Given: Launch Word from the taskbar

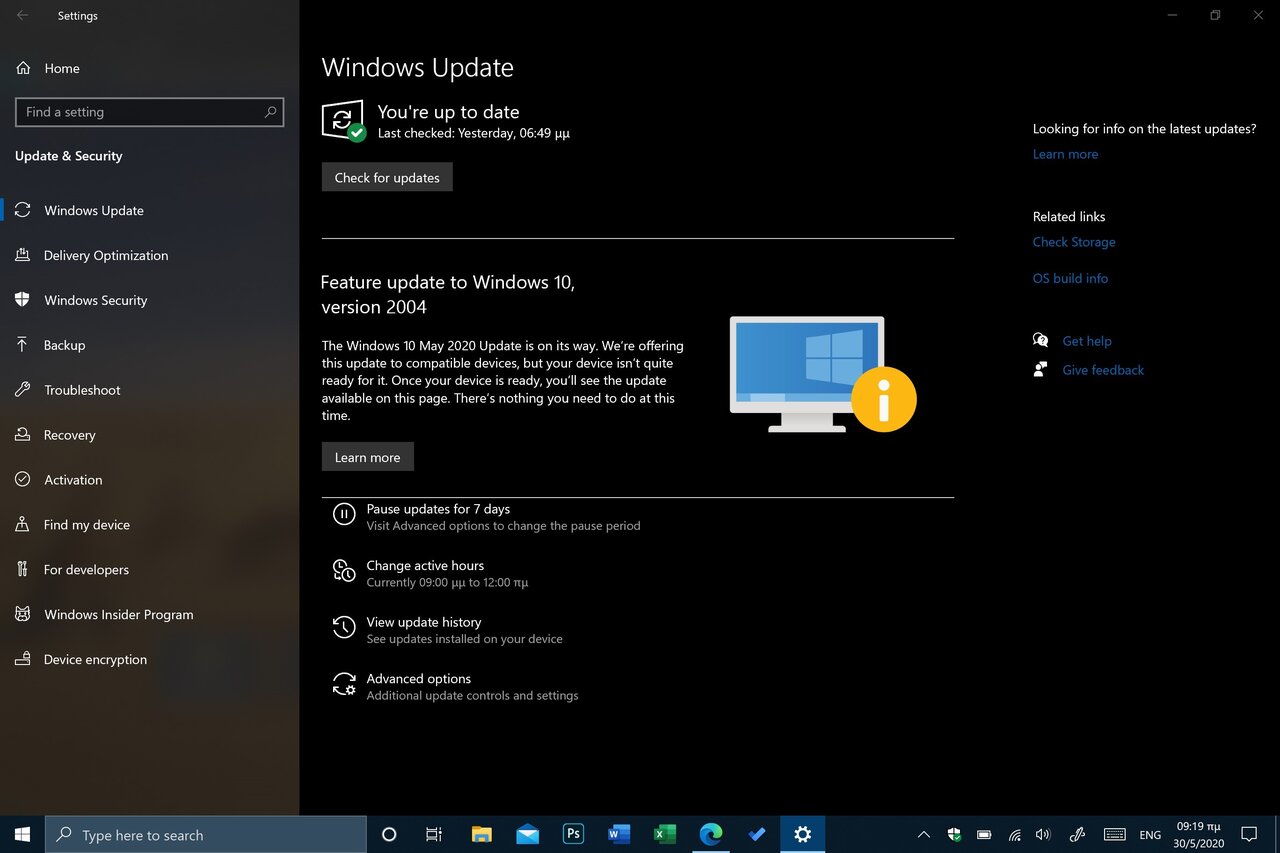Looking at the screenshot, I should click(x=619, y=834).
